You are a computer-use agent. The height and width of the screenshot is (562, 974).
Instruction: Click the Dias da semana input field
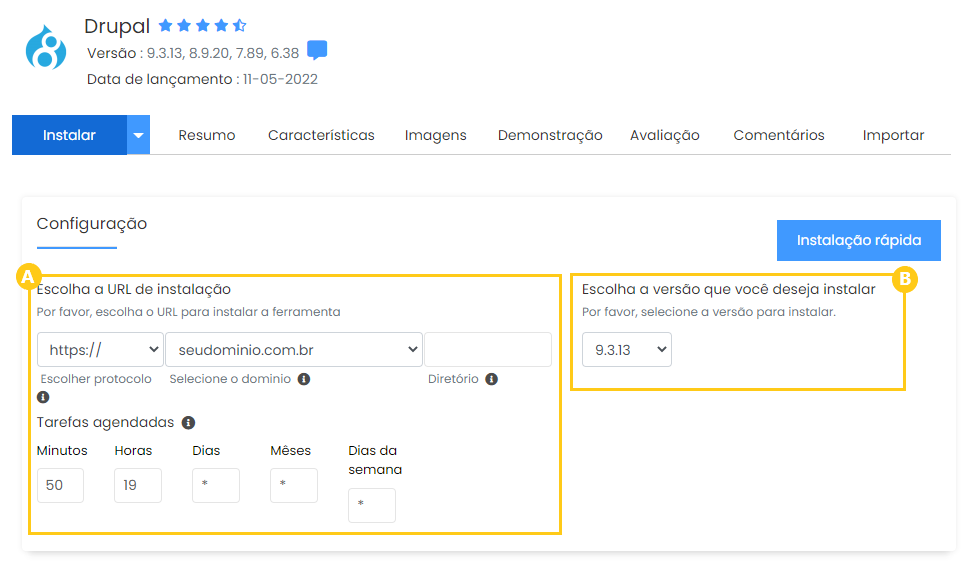coord(371,505)
